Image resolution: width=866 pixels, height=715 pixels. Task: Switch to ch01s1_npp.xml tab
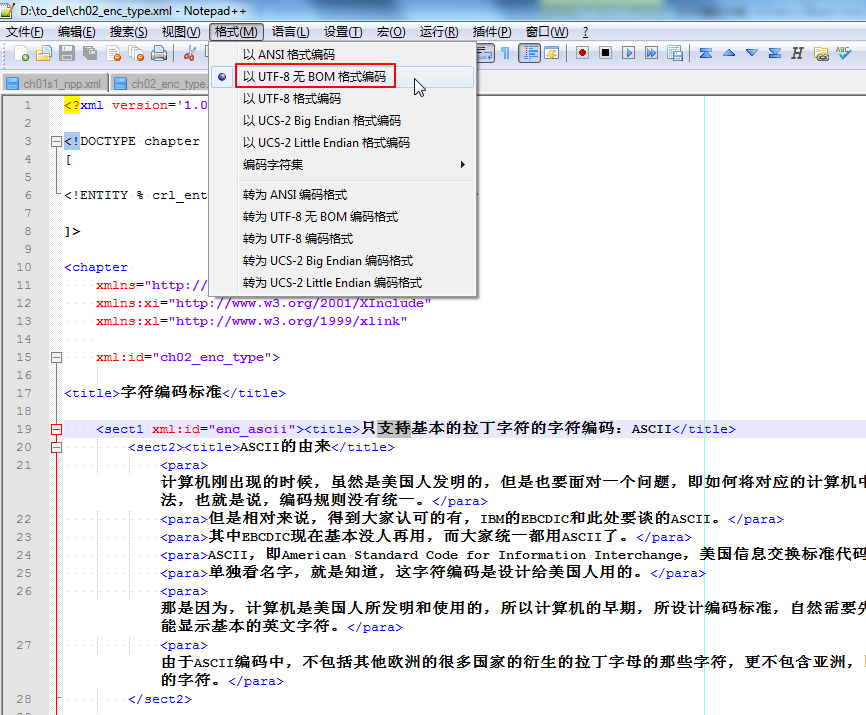click(x=55, y=83)
